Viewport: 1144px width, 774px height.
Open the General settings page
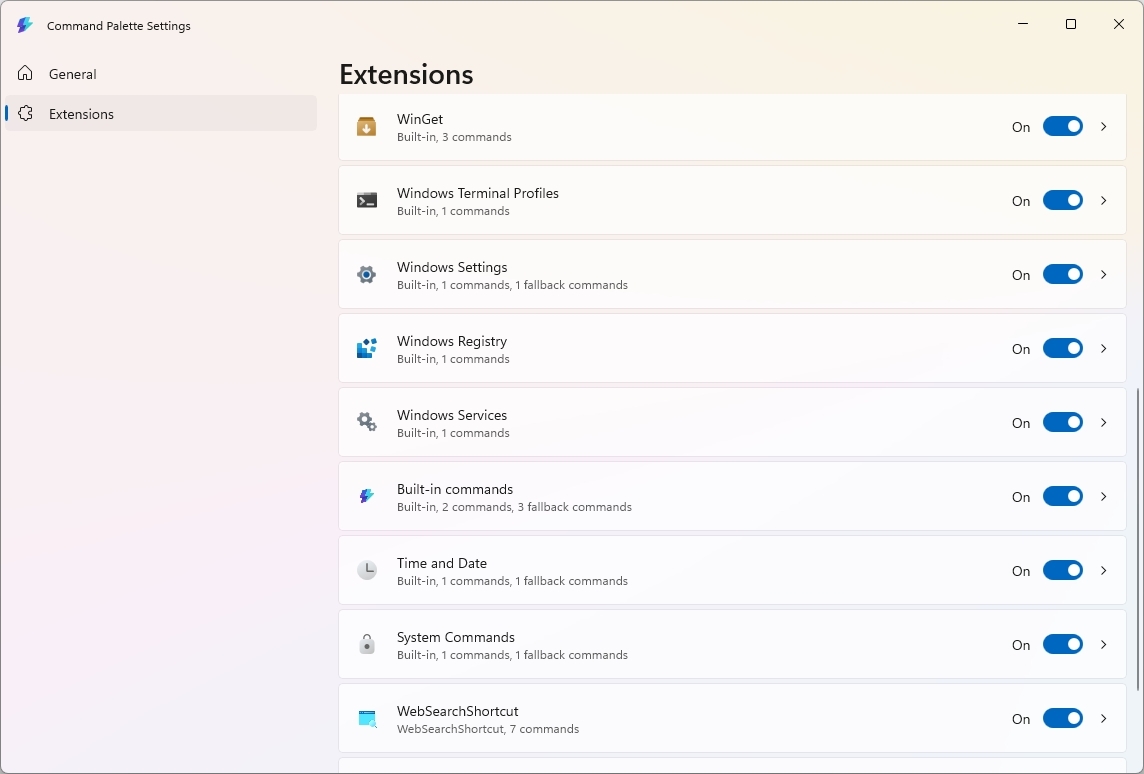pos(73,73)
